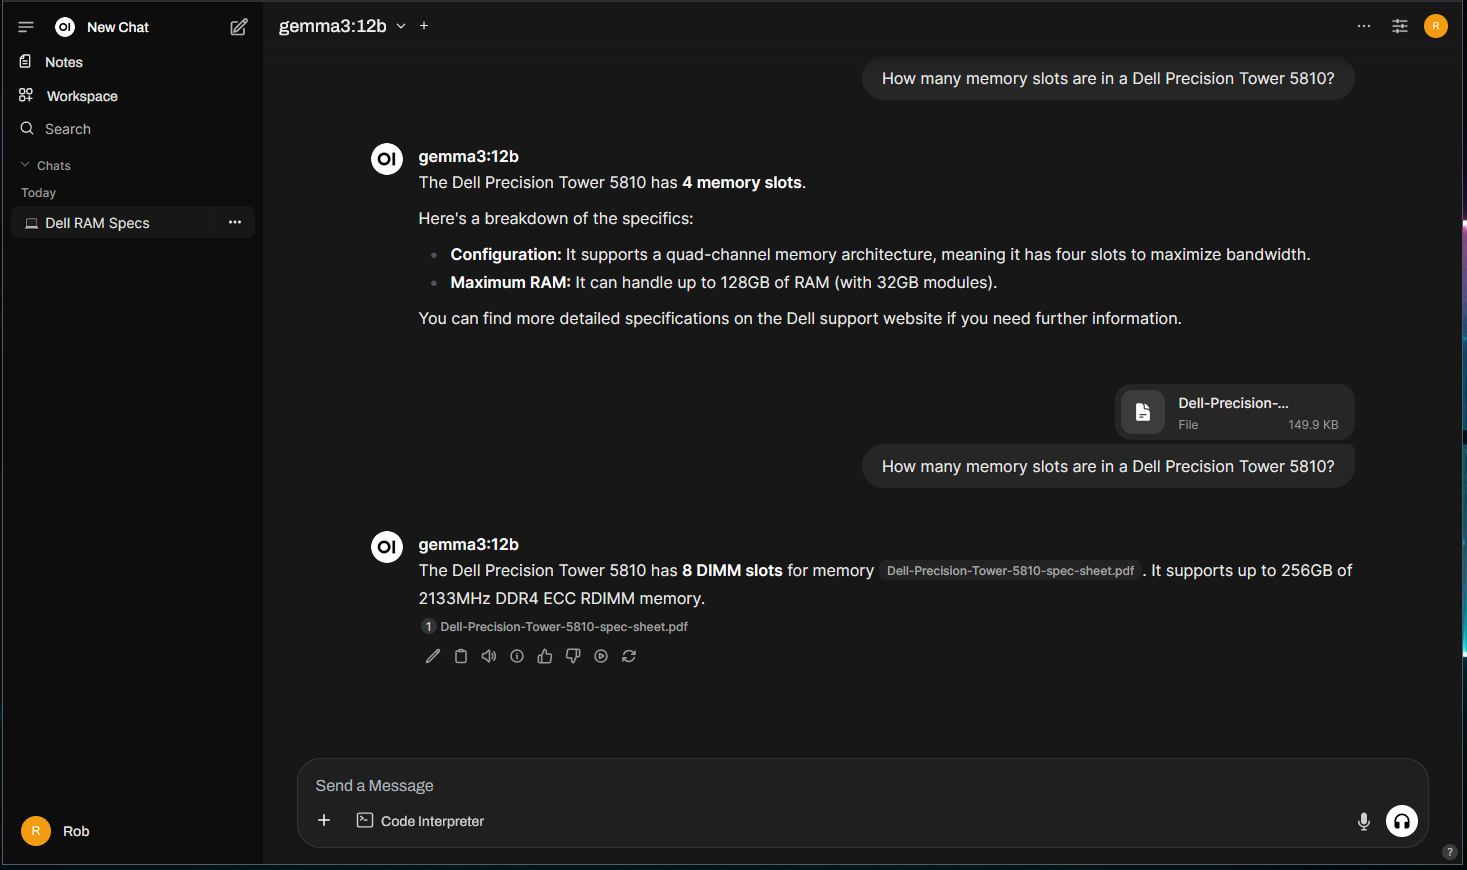Click the text '8 DIMM slots'

pos(732,570)
